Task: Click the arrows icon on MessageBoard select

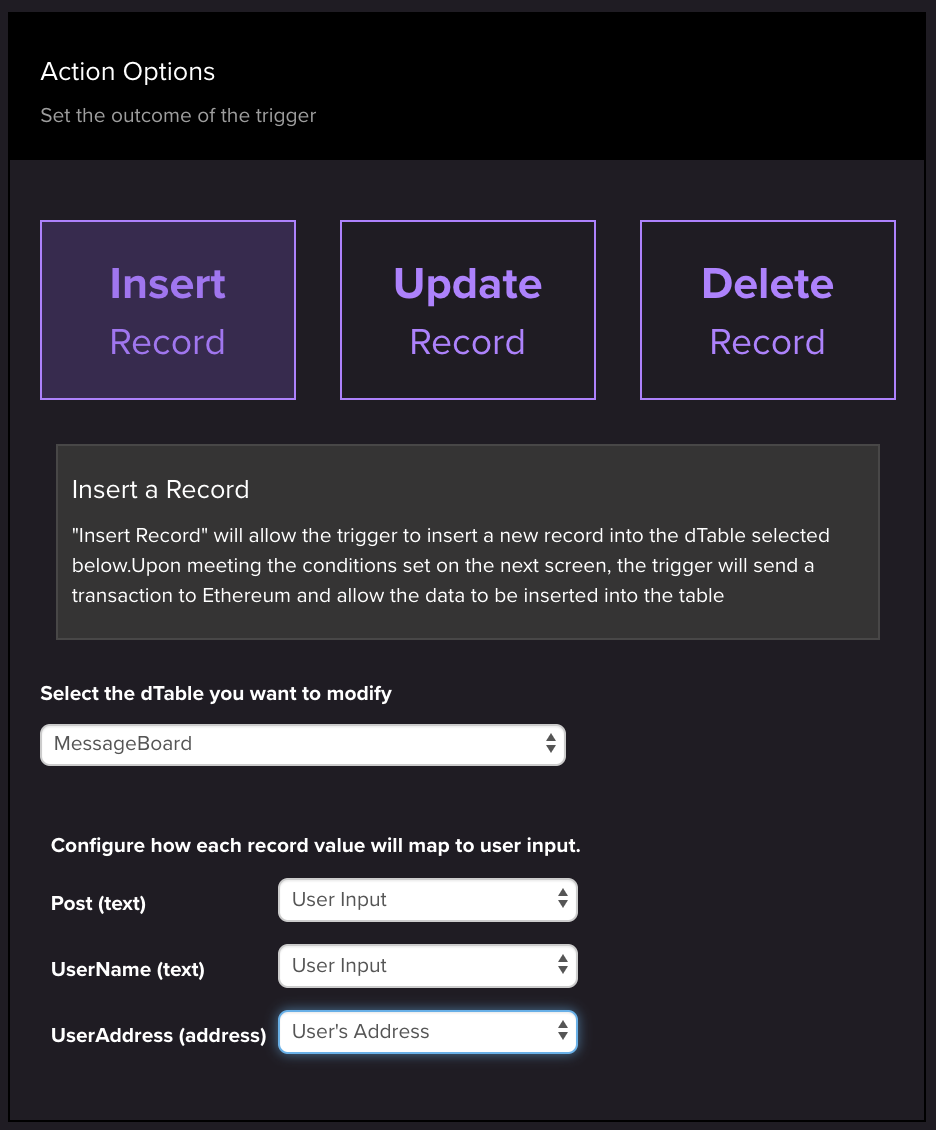Action: [550, 744]
